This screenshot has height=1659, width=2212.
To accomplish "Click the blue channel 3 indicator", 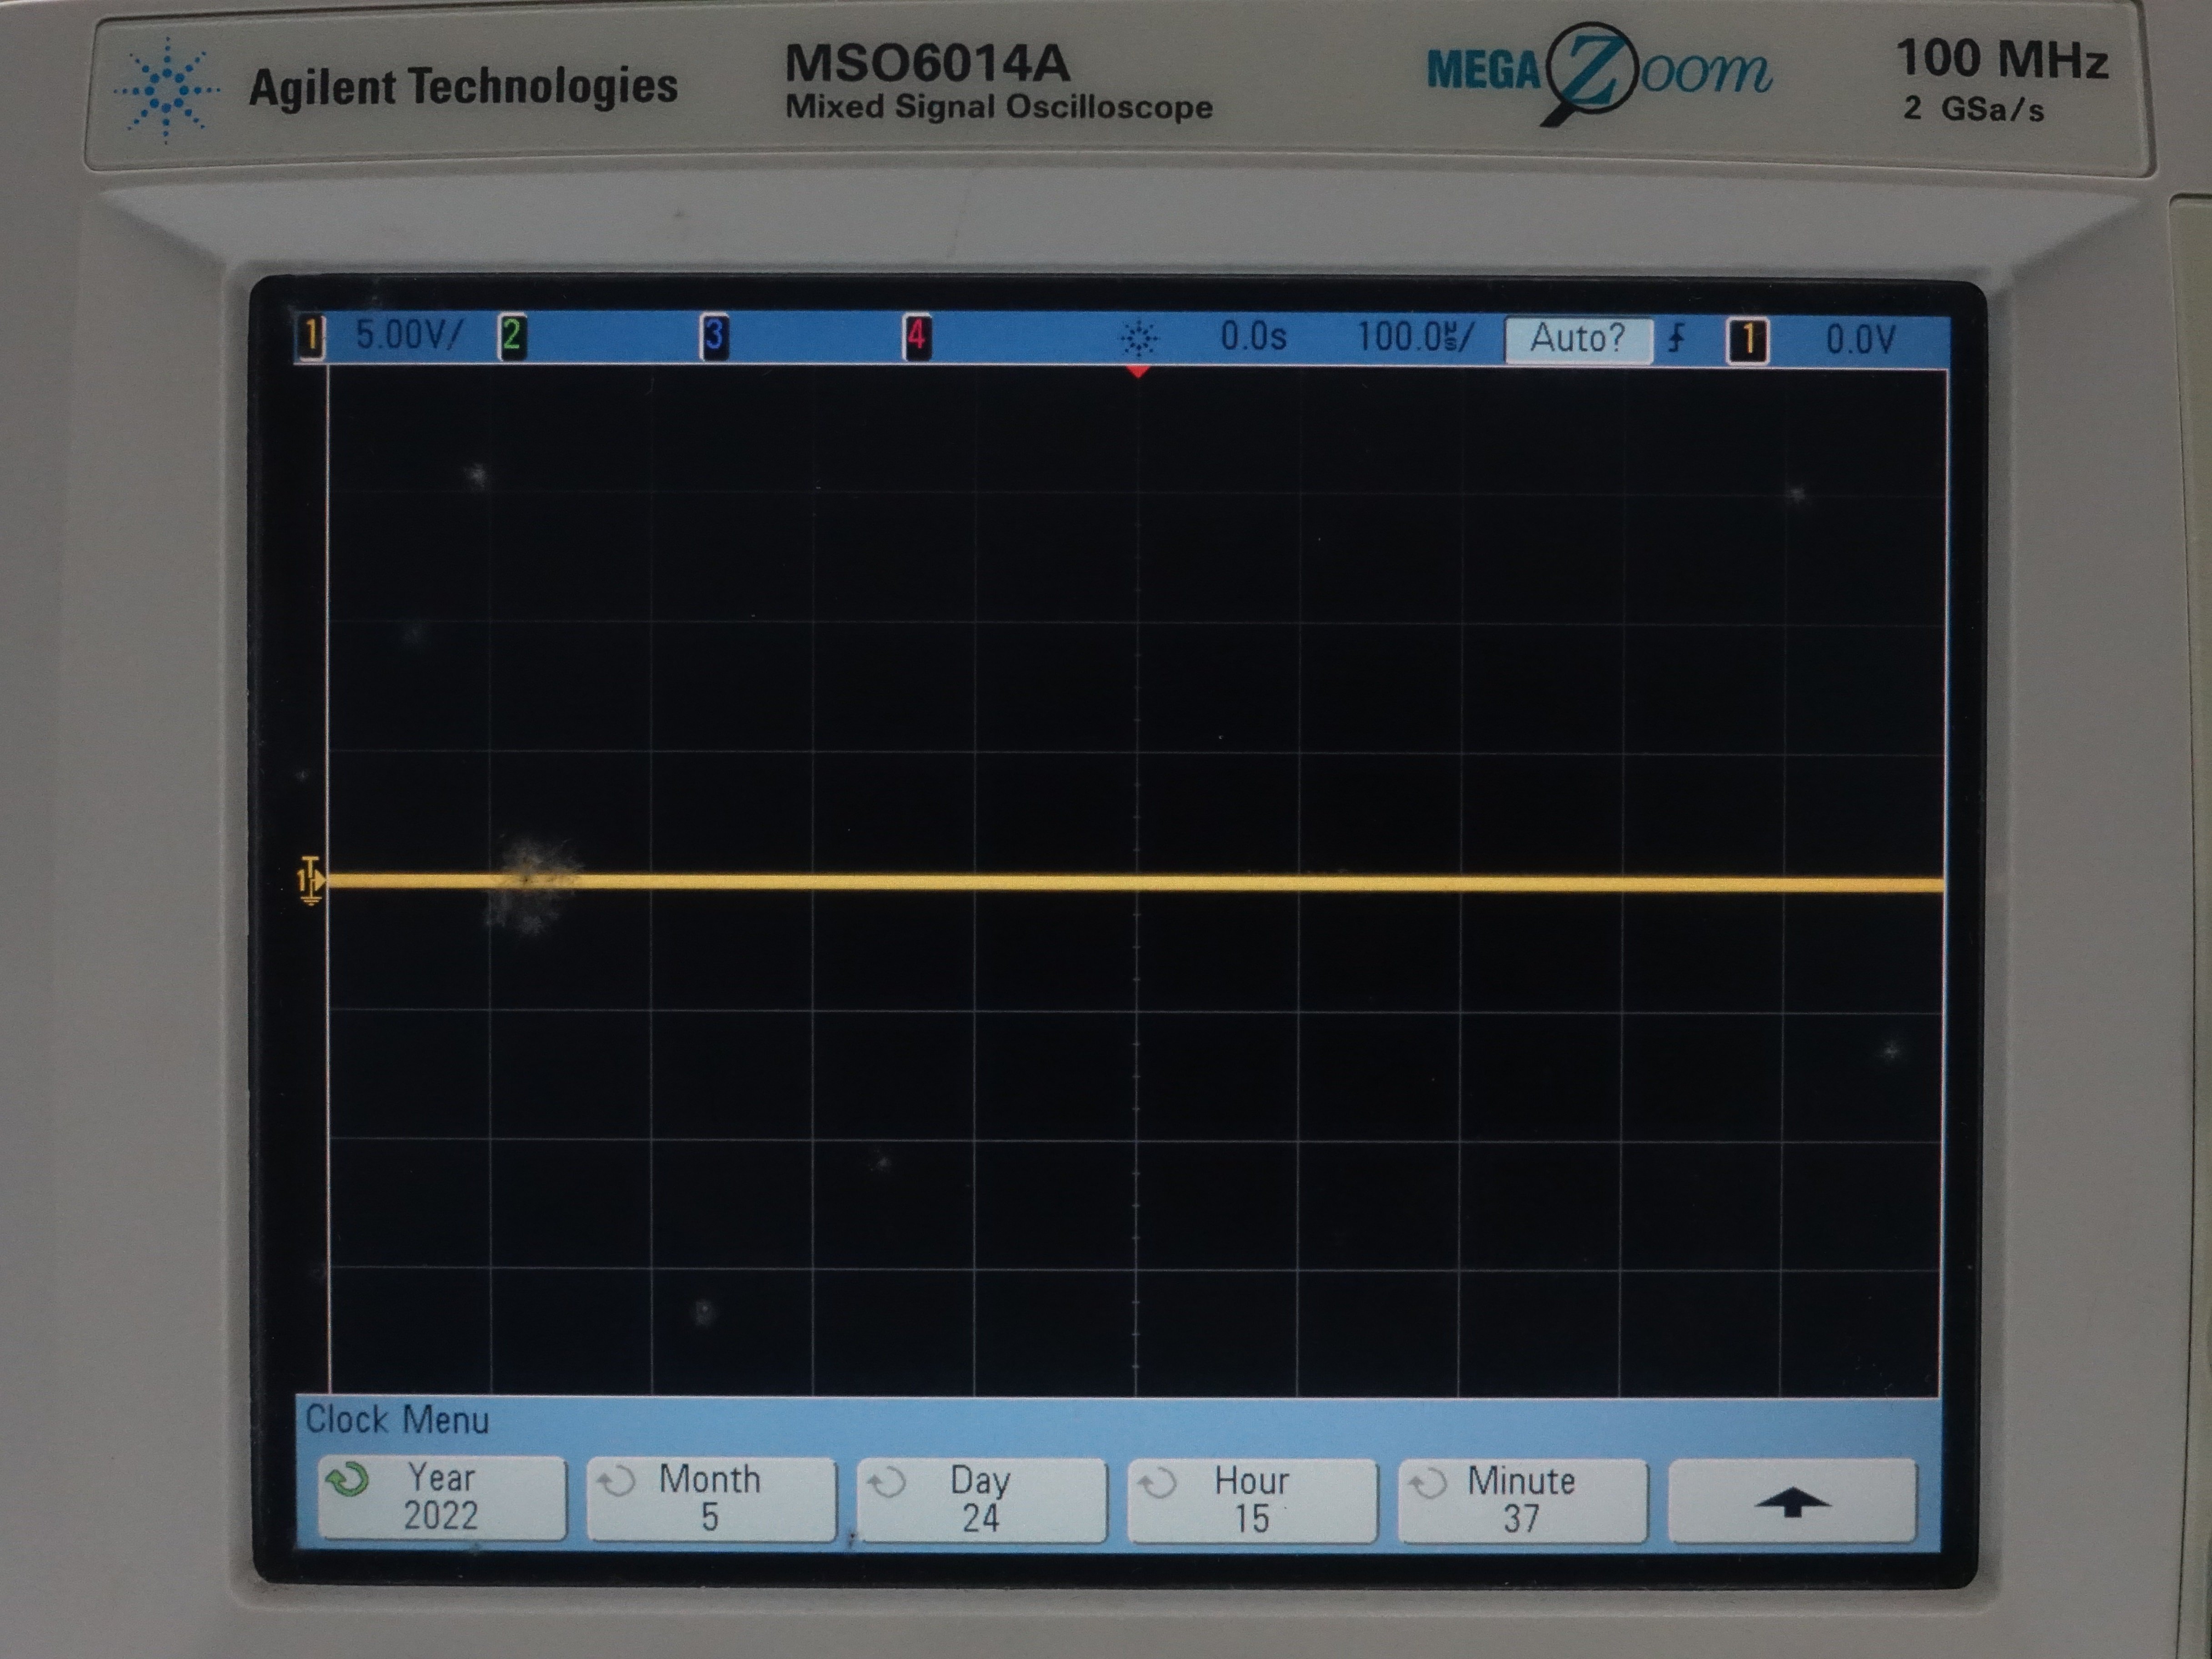I will [714, 336].
